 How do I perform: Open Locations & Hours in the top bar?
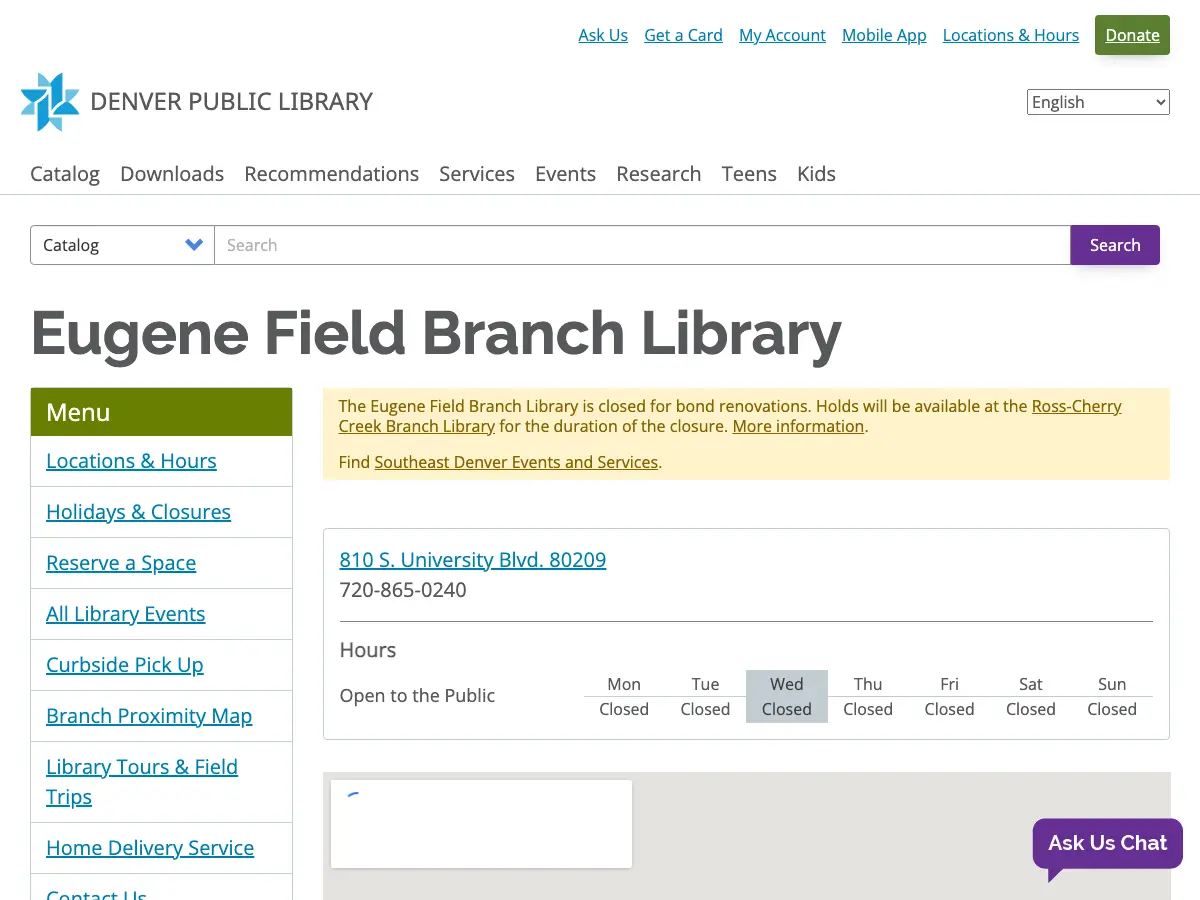1011,35
